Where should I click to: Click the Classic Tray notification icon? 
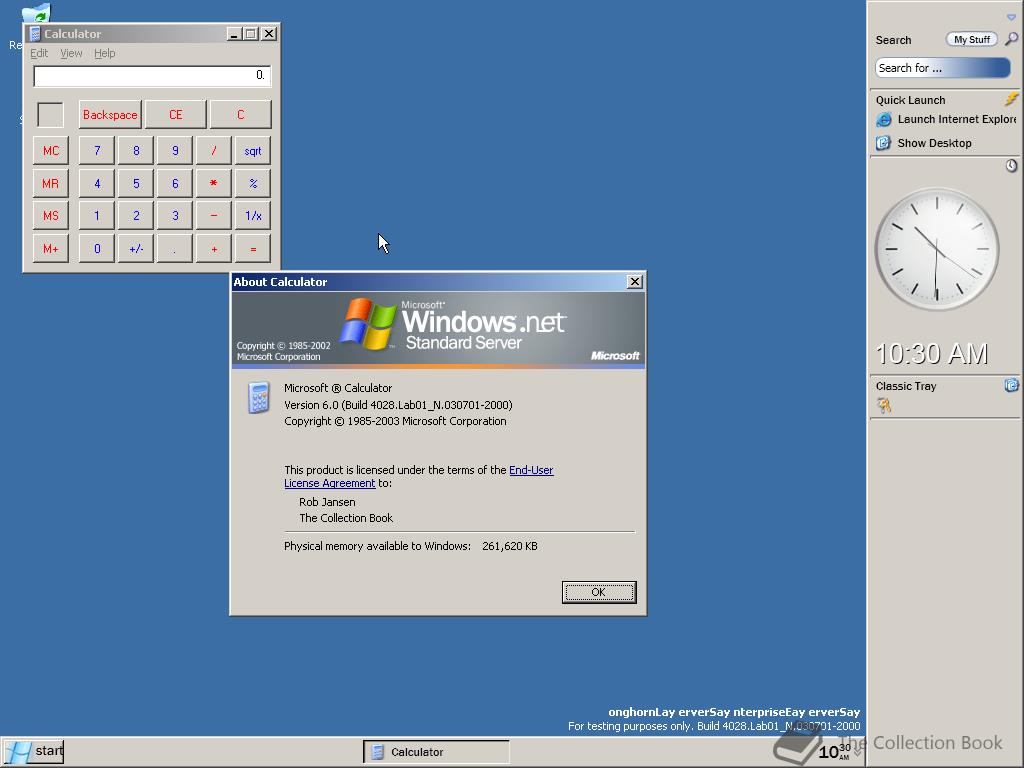(884, 406)
